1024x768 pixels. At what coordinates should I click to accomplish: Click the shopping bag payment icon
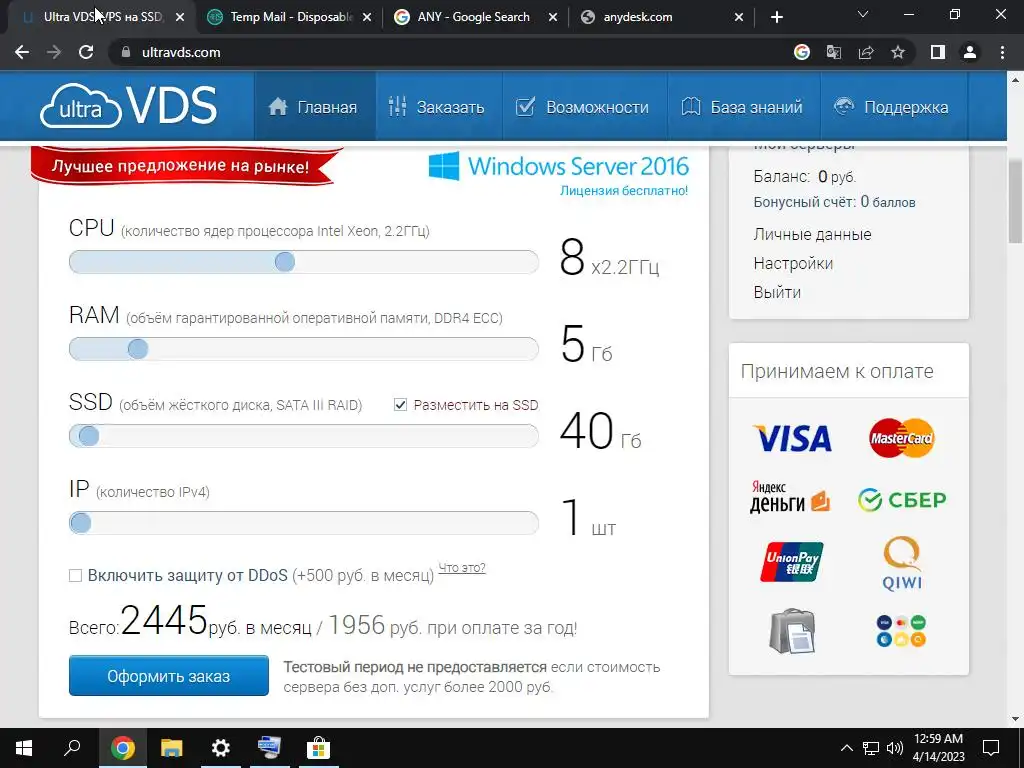tap(792, 631)
